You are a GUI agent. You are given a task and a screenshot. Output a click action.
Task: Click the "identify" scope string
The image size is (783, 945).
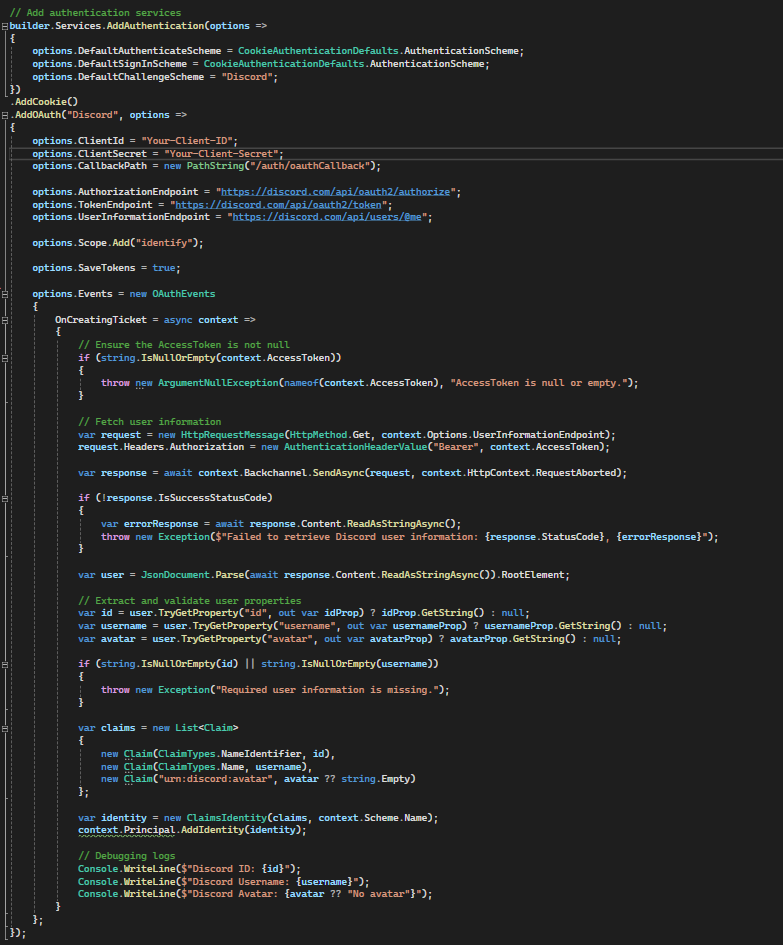(164, 243)
